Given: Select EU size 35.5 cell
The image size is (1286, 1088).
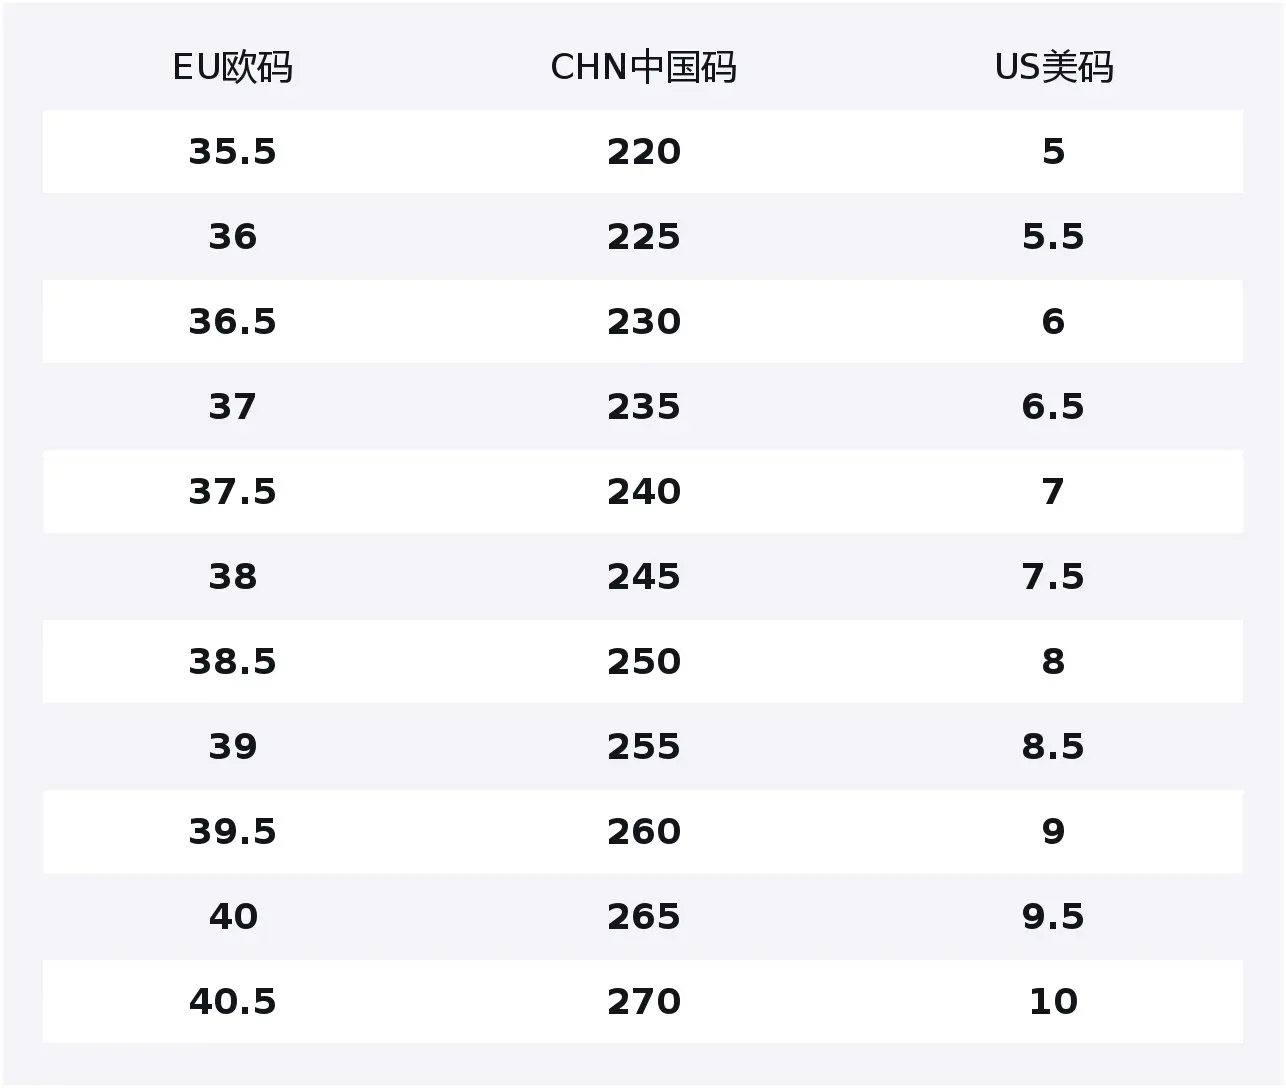Looking at the screenshot, I should 232,152.
